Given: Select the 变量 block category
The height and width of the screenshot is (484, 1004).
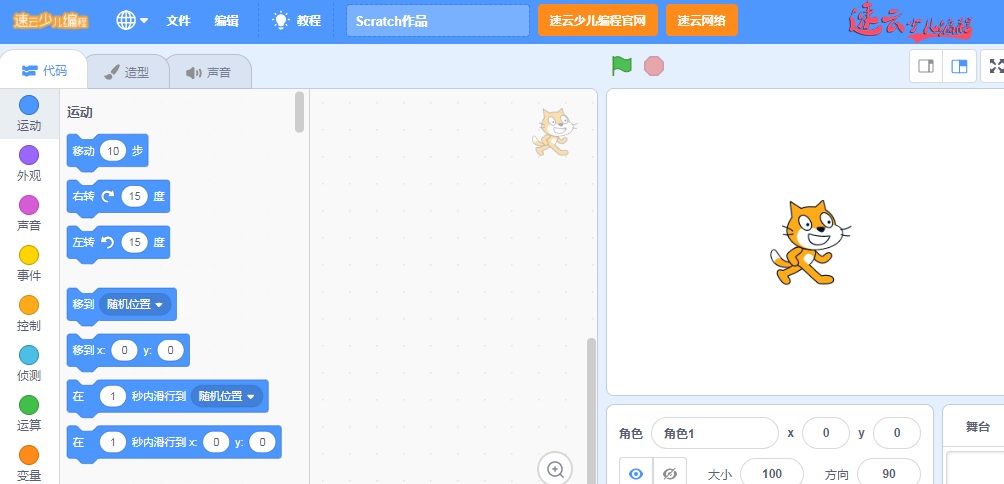Looking at the screenshot, I should pos(29,464).
